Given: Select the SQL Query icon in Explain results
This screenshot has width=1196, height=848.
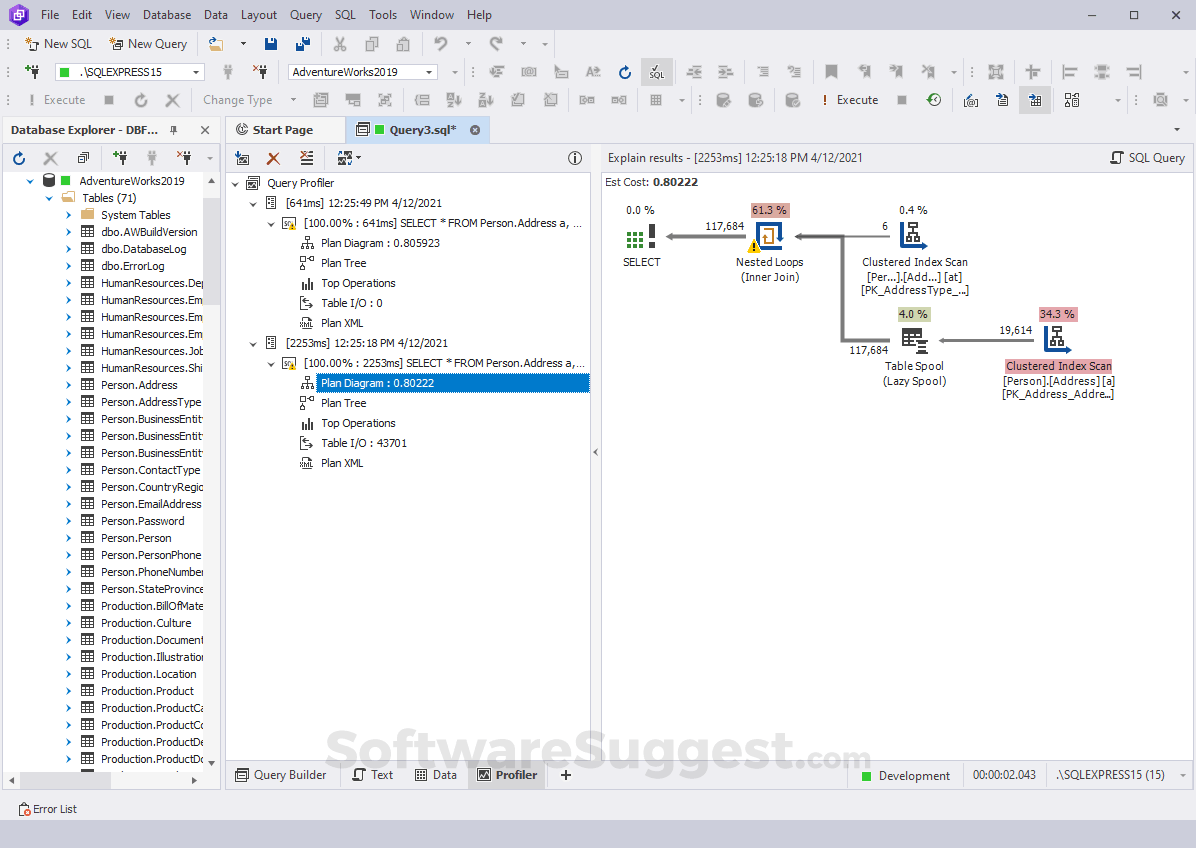Looking at the screenshot, I should click(x=1147, y=157).
